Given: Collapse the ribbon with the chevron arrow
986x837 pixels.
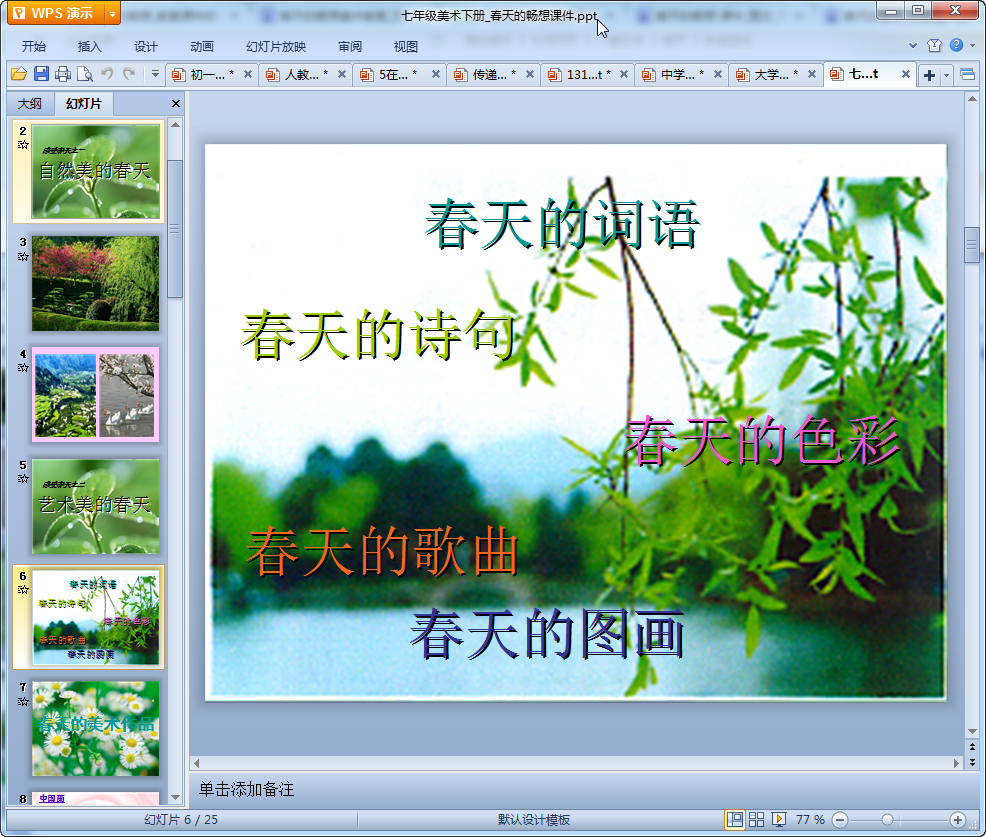Looking at the screenshot, I should [x=912, y=45].
